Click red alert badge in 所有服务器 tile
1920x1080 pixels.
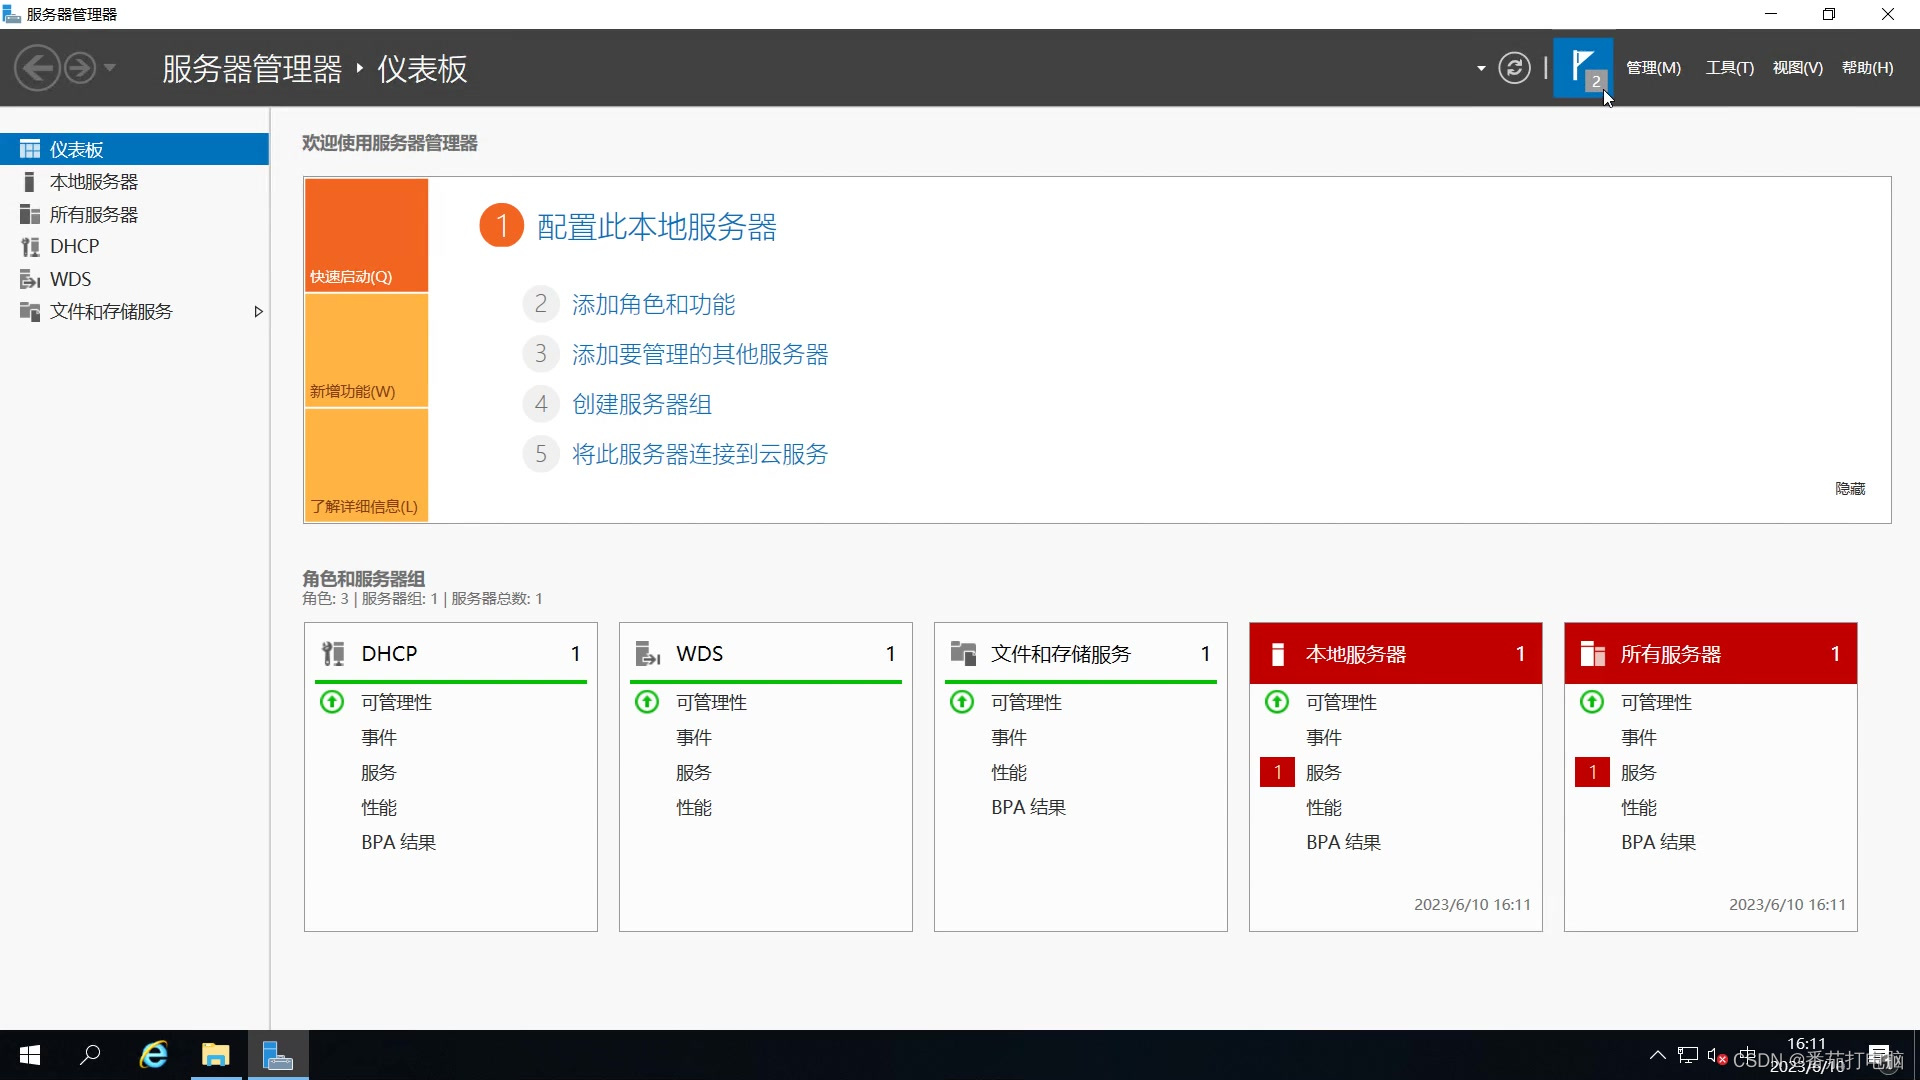coord(1592,772)
